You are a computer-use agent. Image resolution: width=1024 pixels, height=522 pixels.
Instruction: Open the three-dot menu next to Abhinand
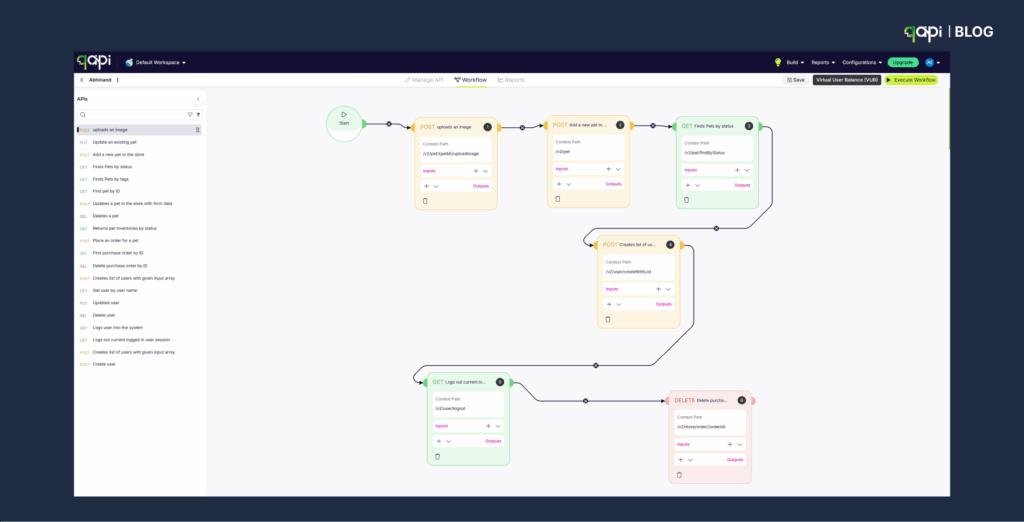(118, 80)
